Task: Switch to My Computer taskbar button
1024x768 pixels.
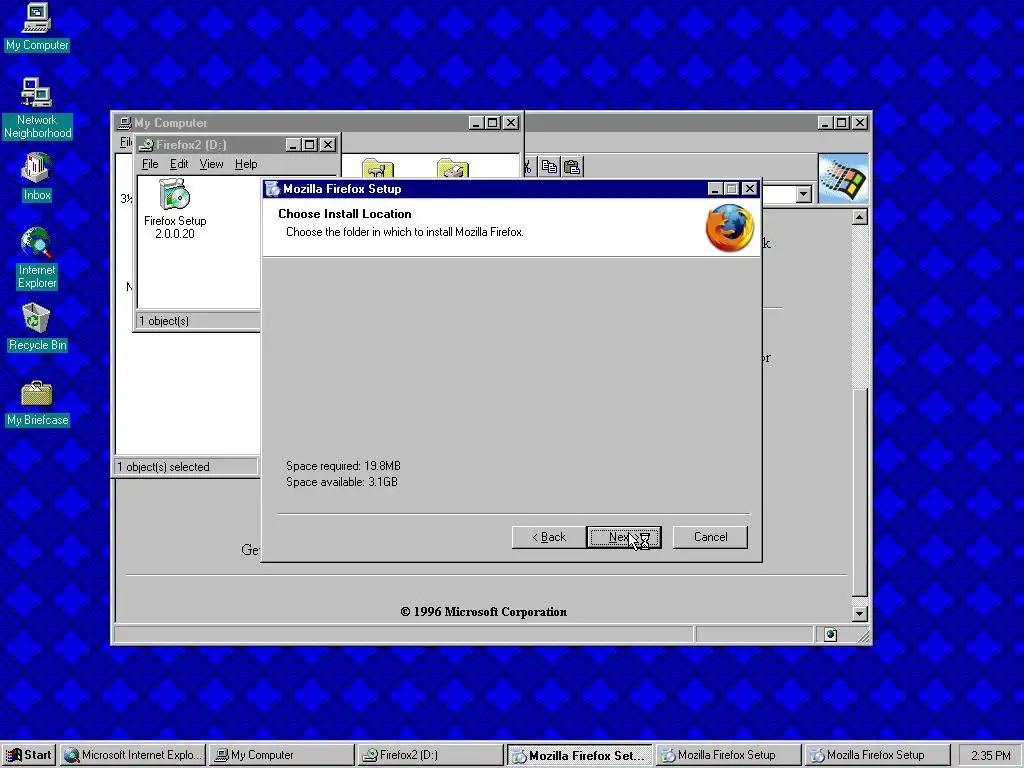Action: (282, 755)
